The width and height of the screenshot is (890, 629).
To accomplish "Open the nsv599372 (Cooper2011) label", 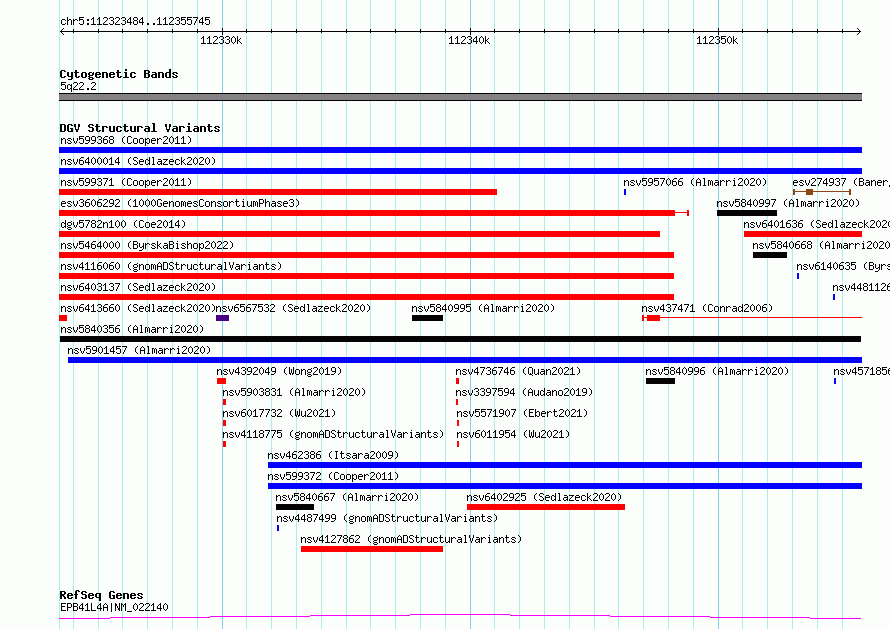I will [333, 476].
